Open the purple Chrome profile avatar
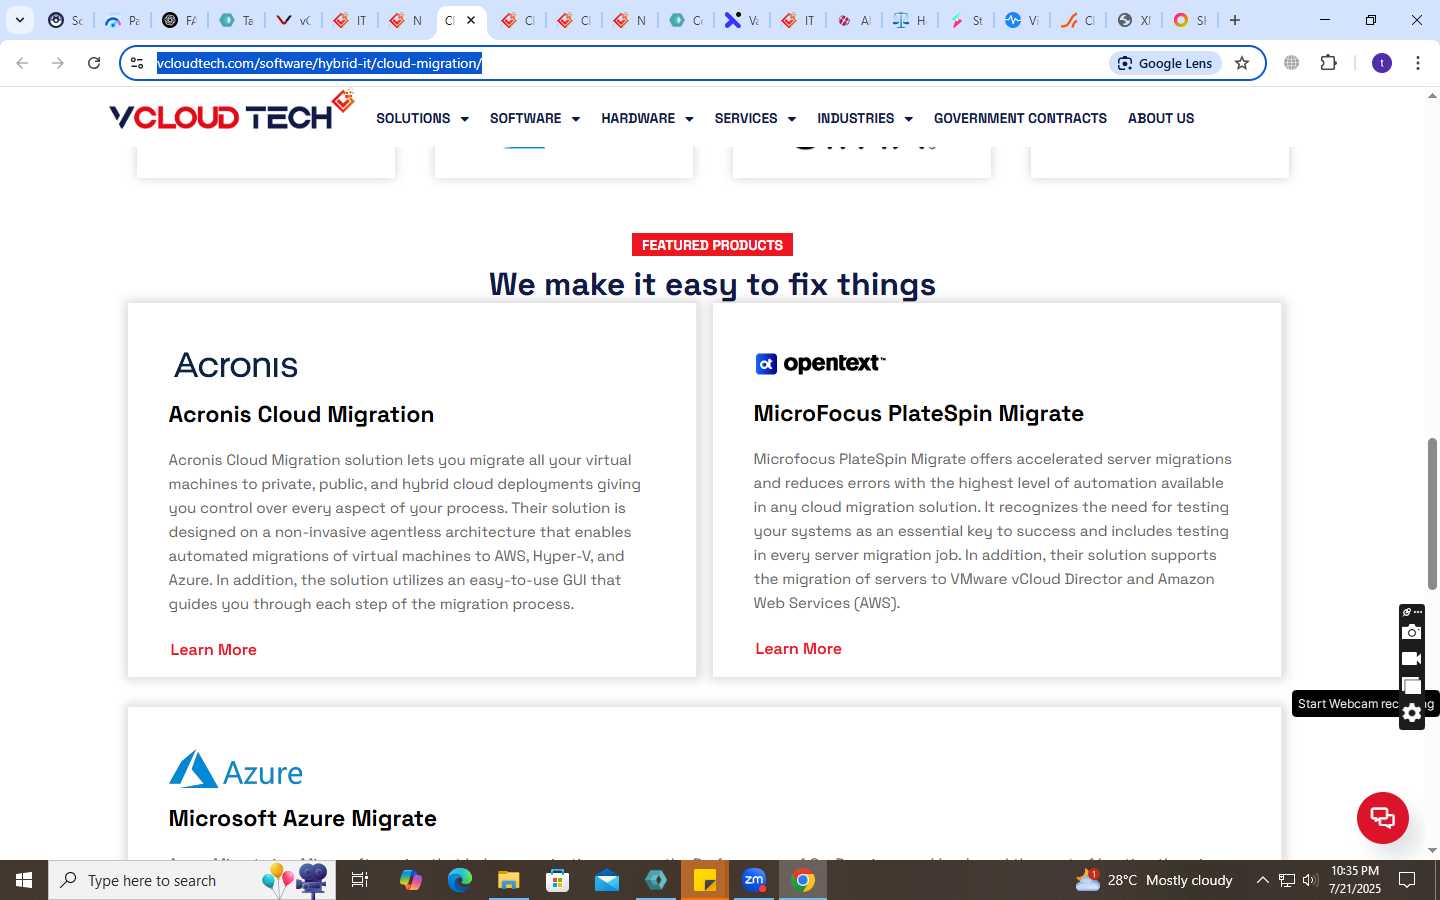1440x900 pixels. pyautogui.click(x=1382, y=63)
